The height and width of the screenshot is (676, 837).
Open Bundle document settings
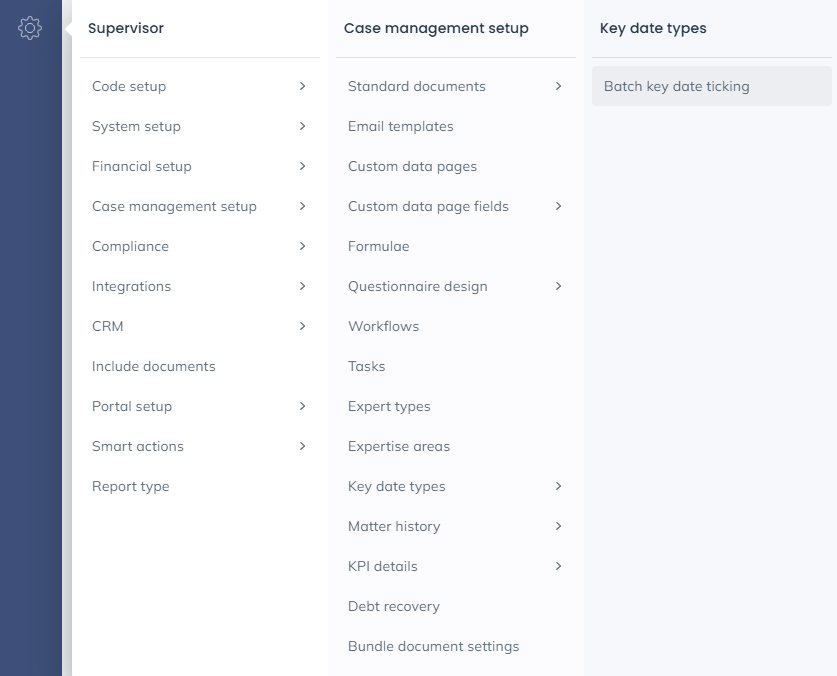click(433, 646)
